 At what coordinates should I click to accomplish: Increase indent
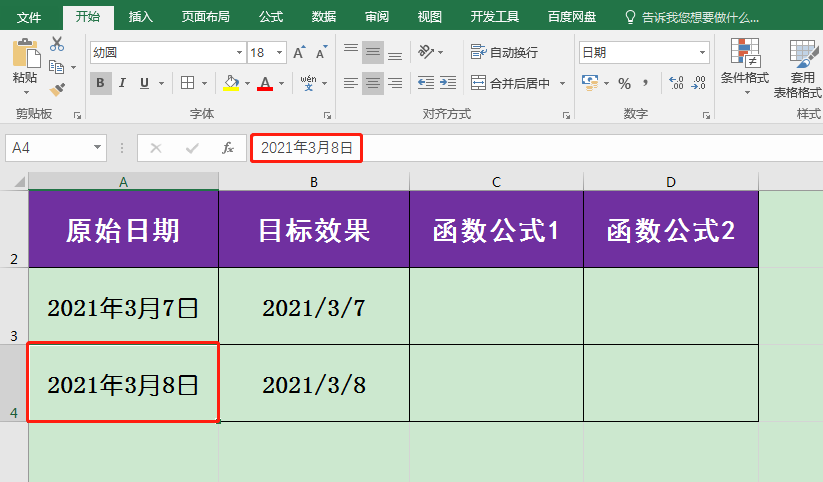coord(448,83)
